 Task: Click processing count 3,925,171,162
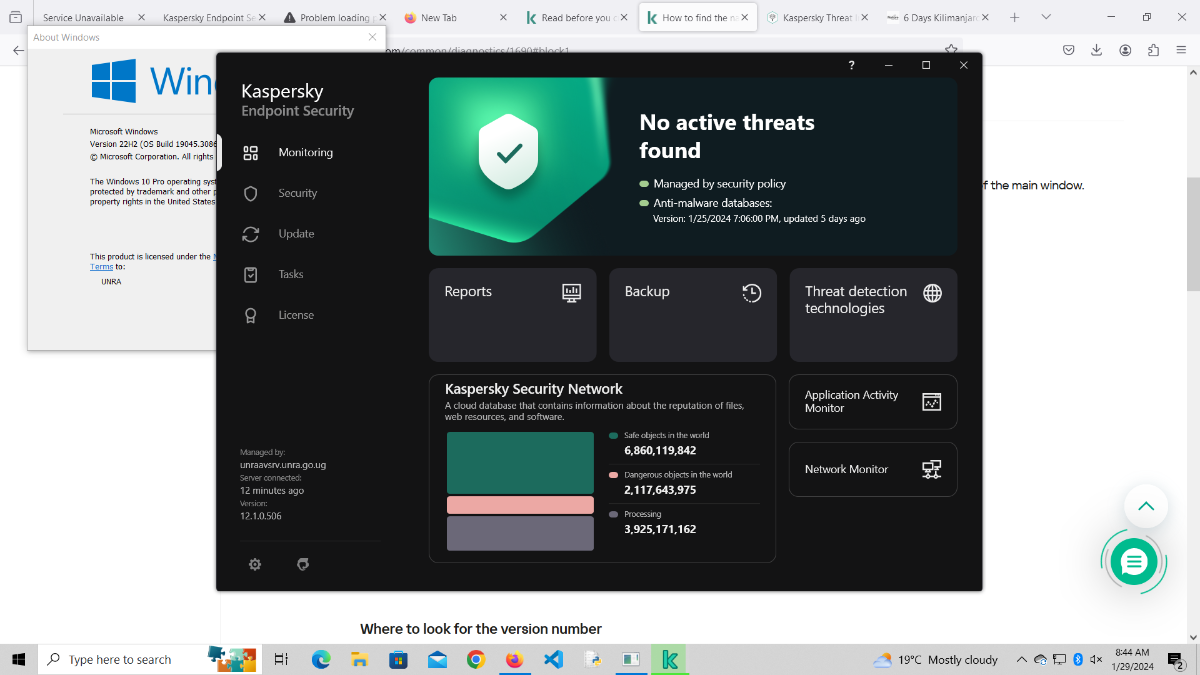(660, 529)
